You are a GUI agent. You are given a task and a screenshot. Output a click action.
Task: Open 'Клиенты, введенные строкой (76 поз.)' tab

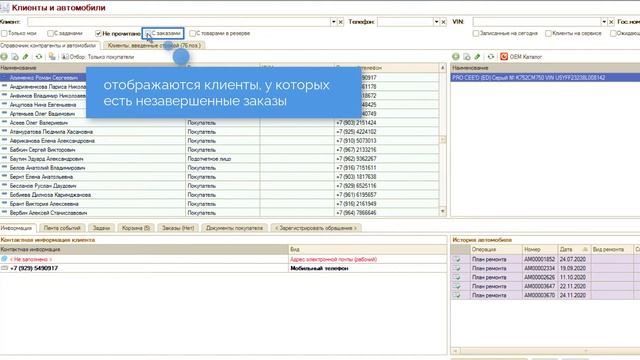(x=154, y=46)
